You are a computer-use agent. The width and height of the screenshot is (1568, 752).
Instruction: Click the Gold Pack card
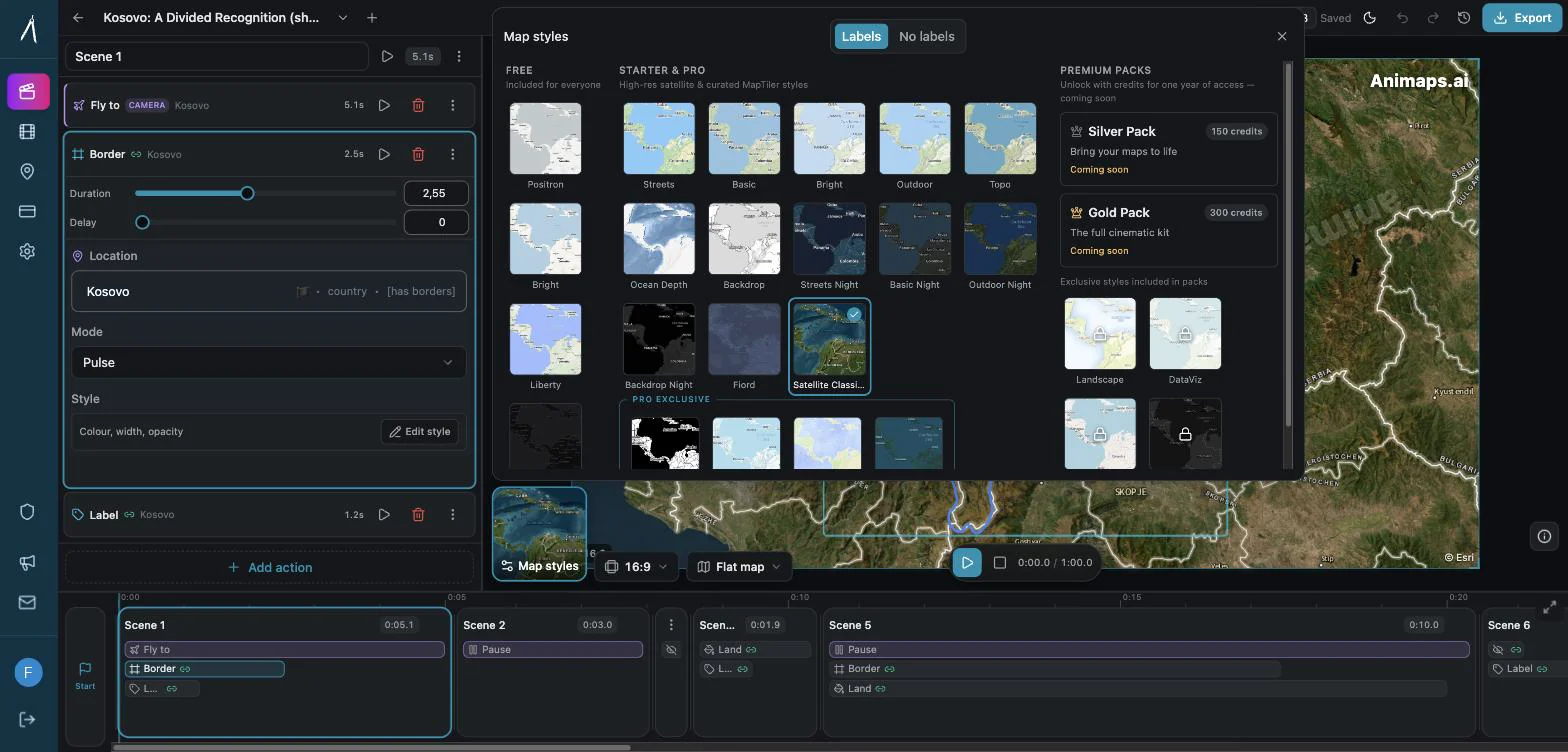pos(1168,230)
